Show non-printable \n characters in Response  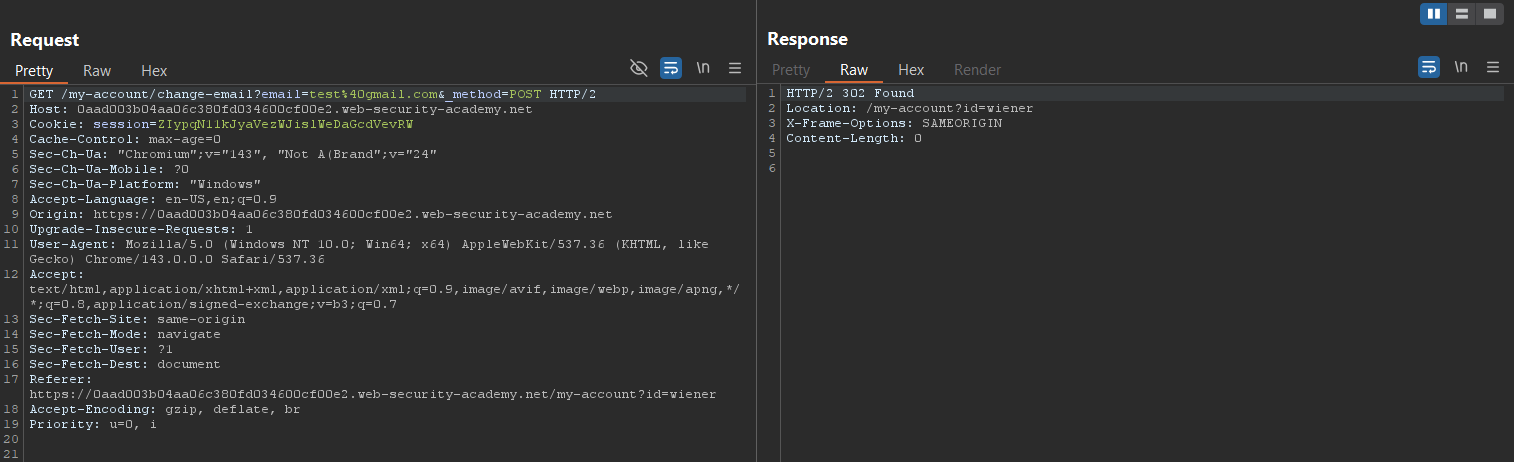[x=1461, y=67]
